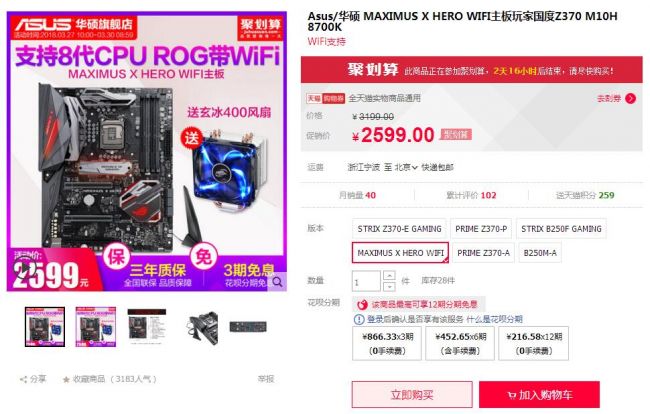Click the red arrow coupon icon
650x414 pixels.
tap(631, 98)
